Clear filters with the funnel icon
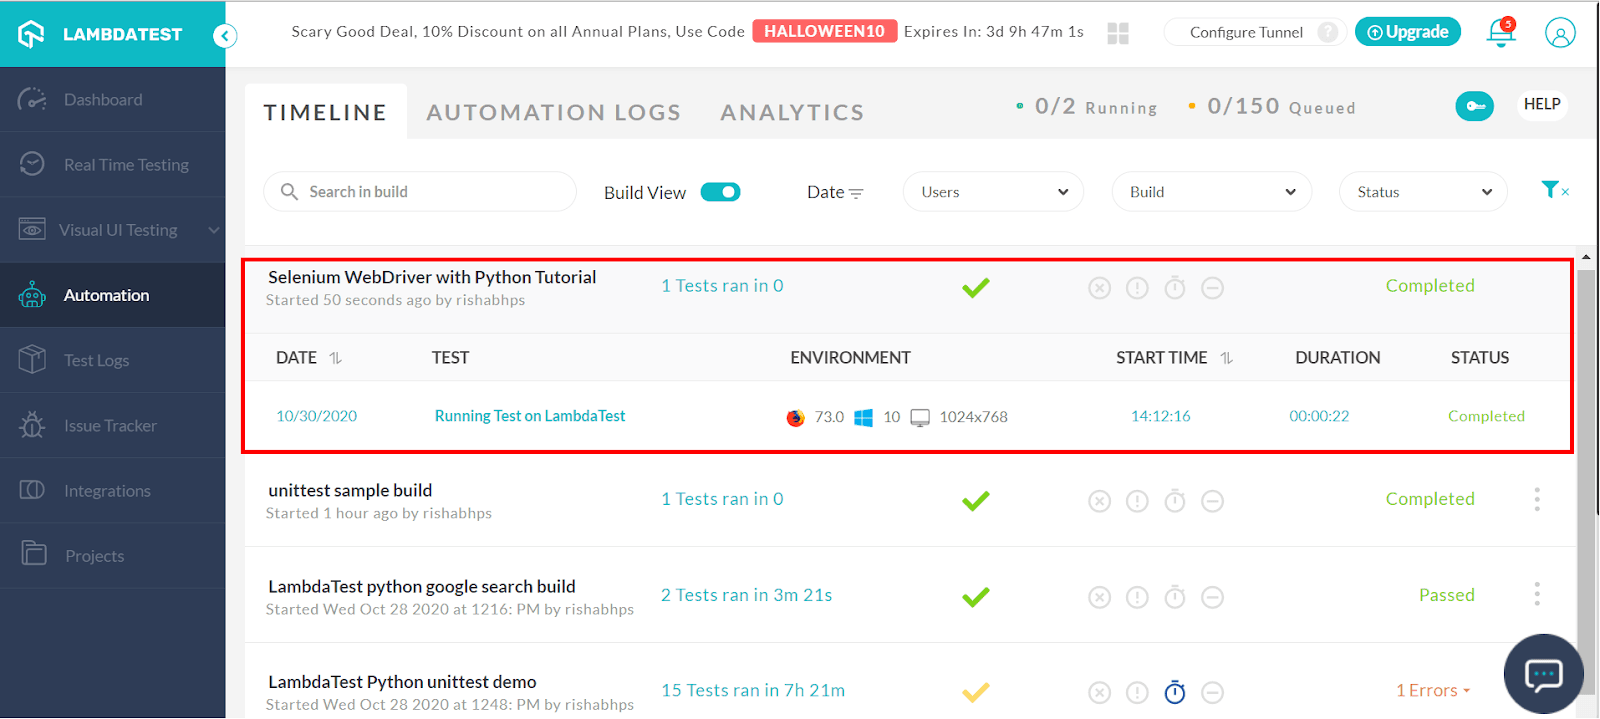Viewport: 1600px width, 719px height. [x=1553, y=190]
